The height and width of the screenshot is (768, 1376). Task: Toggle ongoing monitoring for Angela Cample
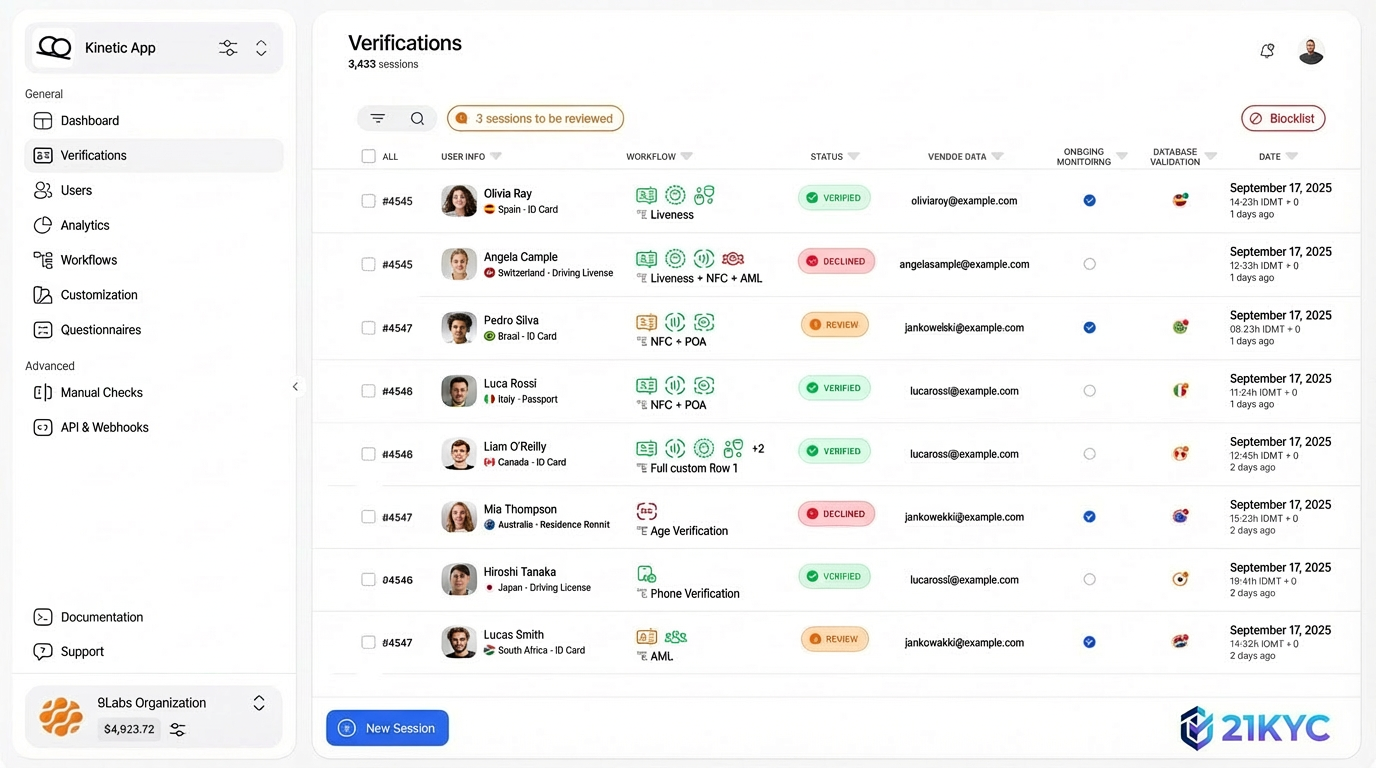(x=1089, y=264)
